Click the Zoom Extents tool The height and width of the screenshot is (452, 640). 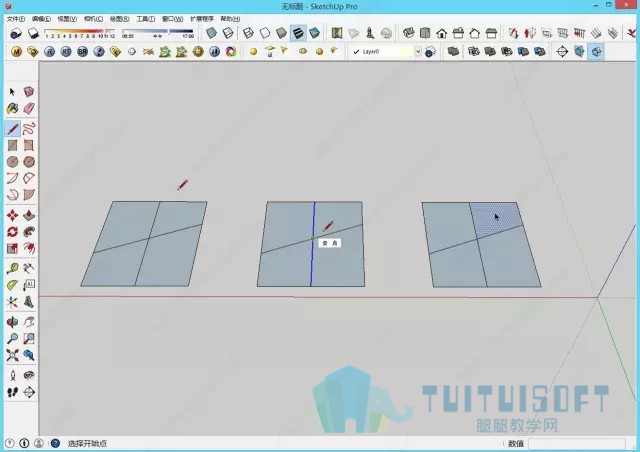point(12,355)
